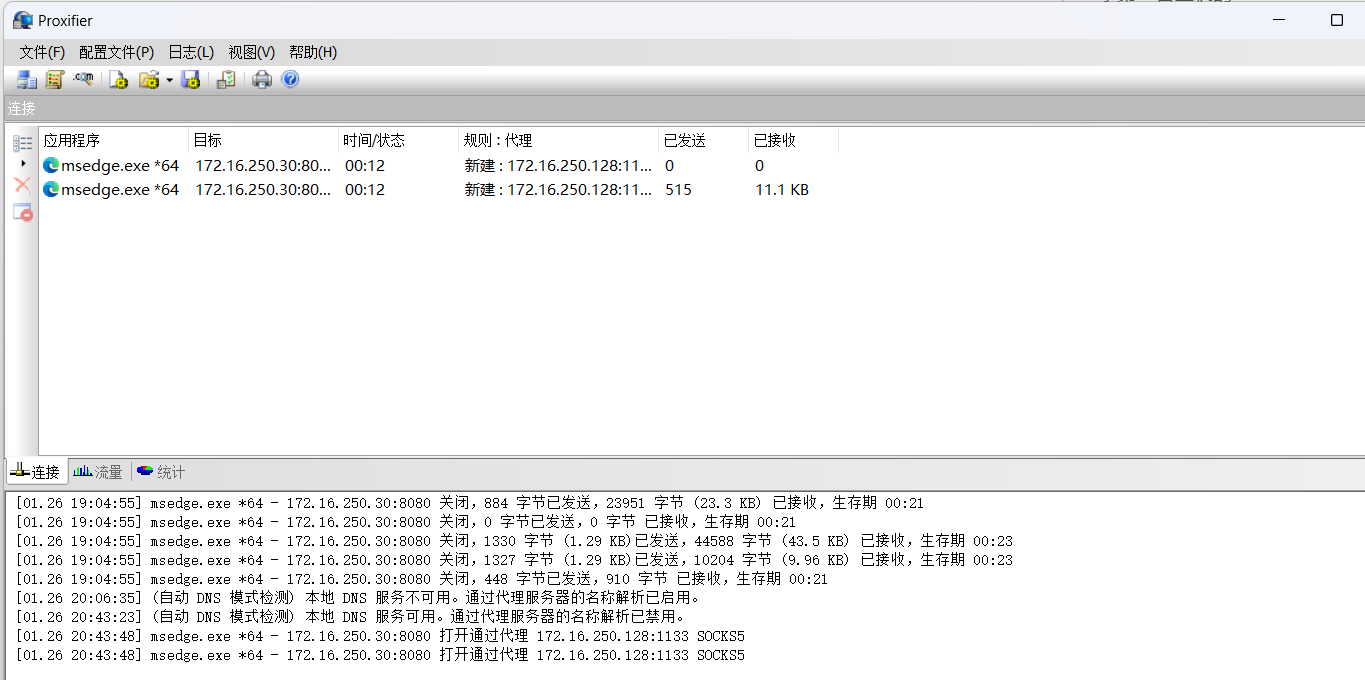Create a new profile from the toolbar
The image size is (1365, 680).
point(119,80)
